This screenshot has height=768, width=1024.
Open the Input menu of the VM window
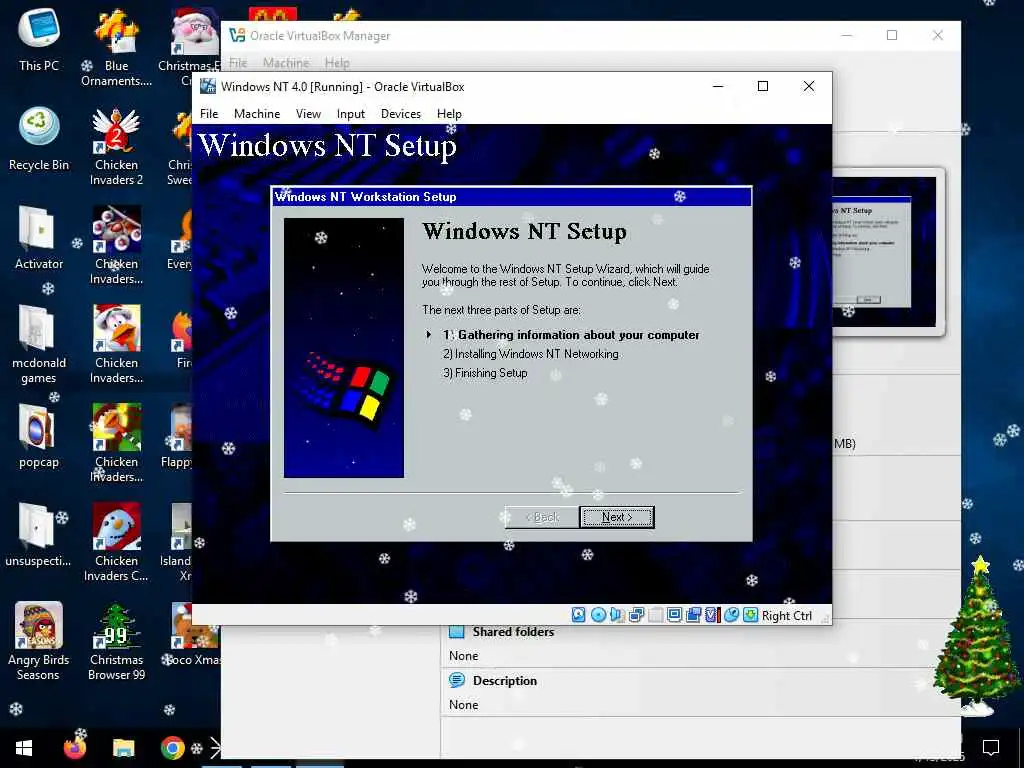click(351, 114)
